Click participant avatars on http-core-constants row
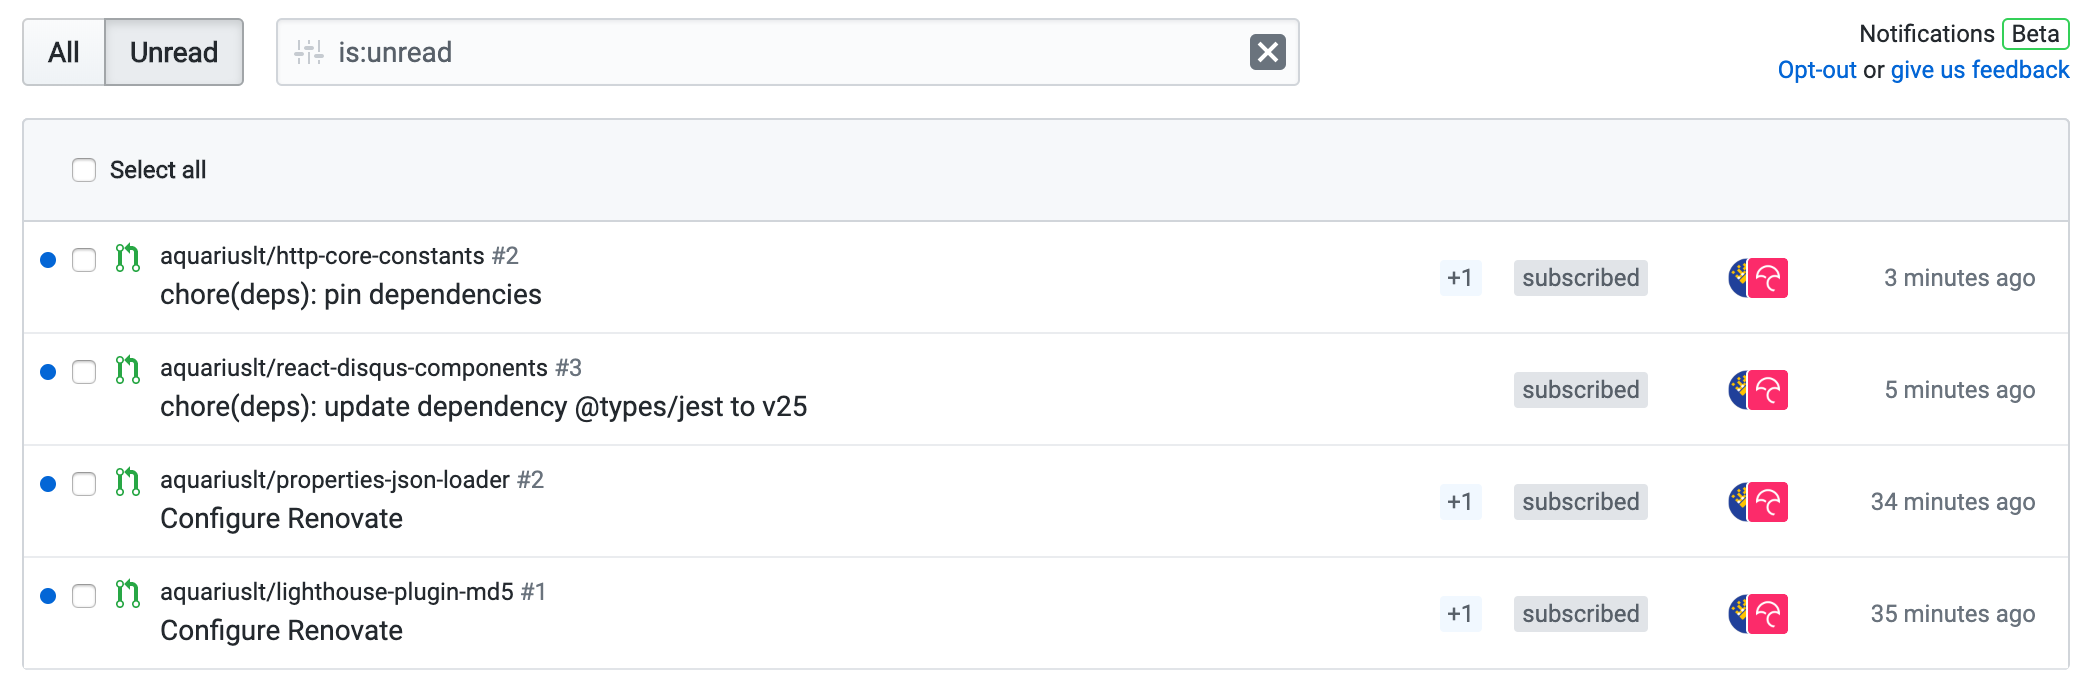 coord(1758,278)
